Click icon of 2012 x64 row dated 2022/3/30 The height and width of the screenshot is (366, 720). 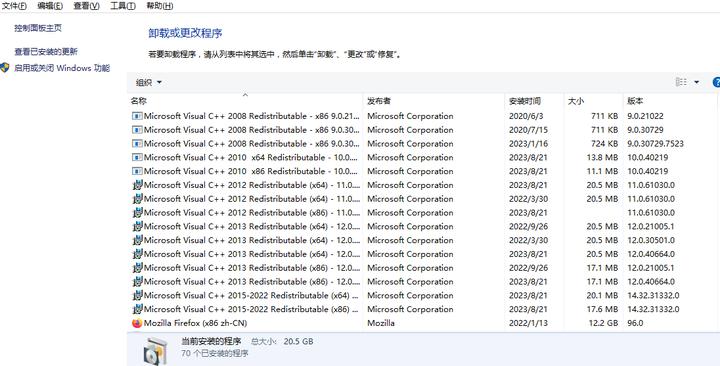pos(137,199)
